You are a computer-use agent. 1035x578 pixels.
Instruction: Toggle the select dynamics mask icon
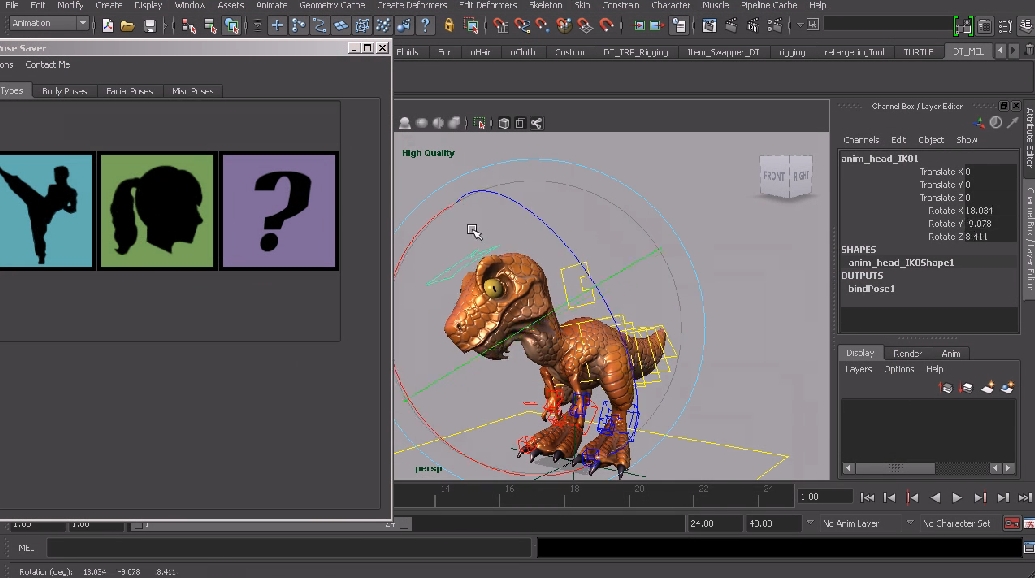383,26
